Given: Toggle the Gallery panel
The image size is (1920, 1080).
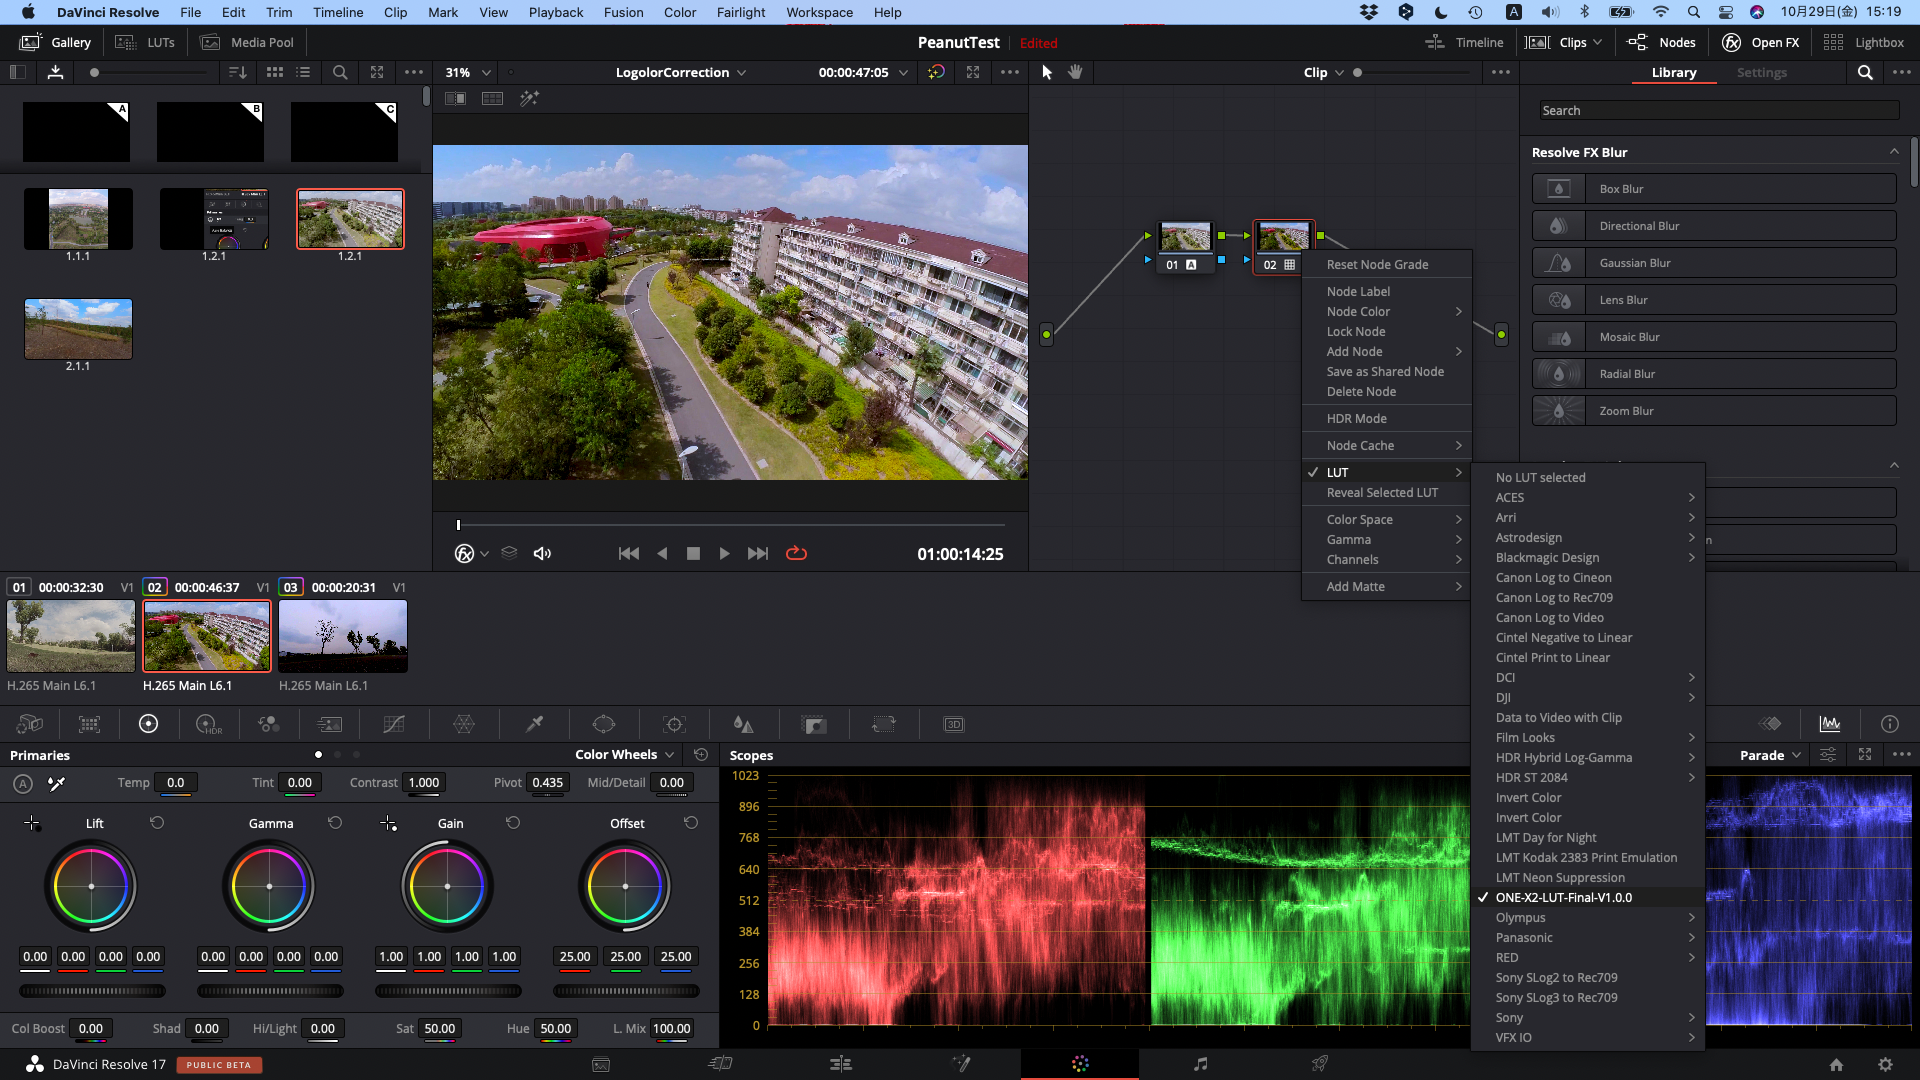Looking at the screenshot, I should (x=56, y=42).
